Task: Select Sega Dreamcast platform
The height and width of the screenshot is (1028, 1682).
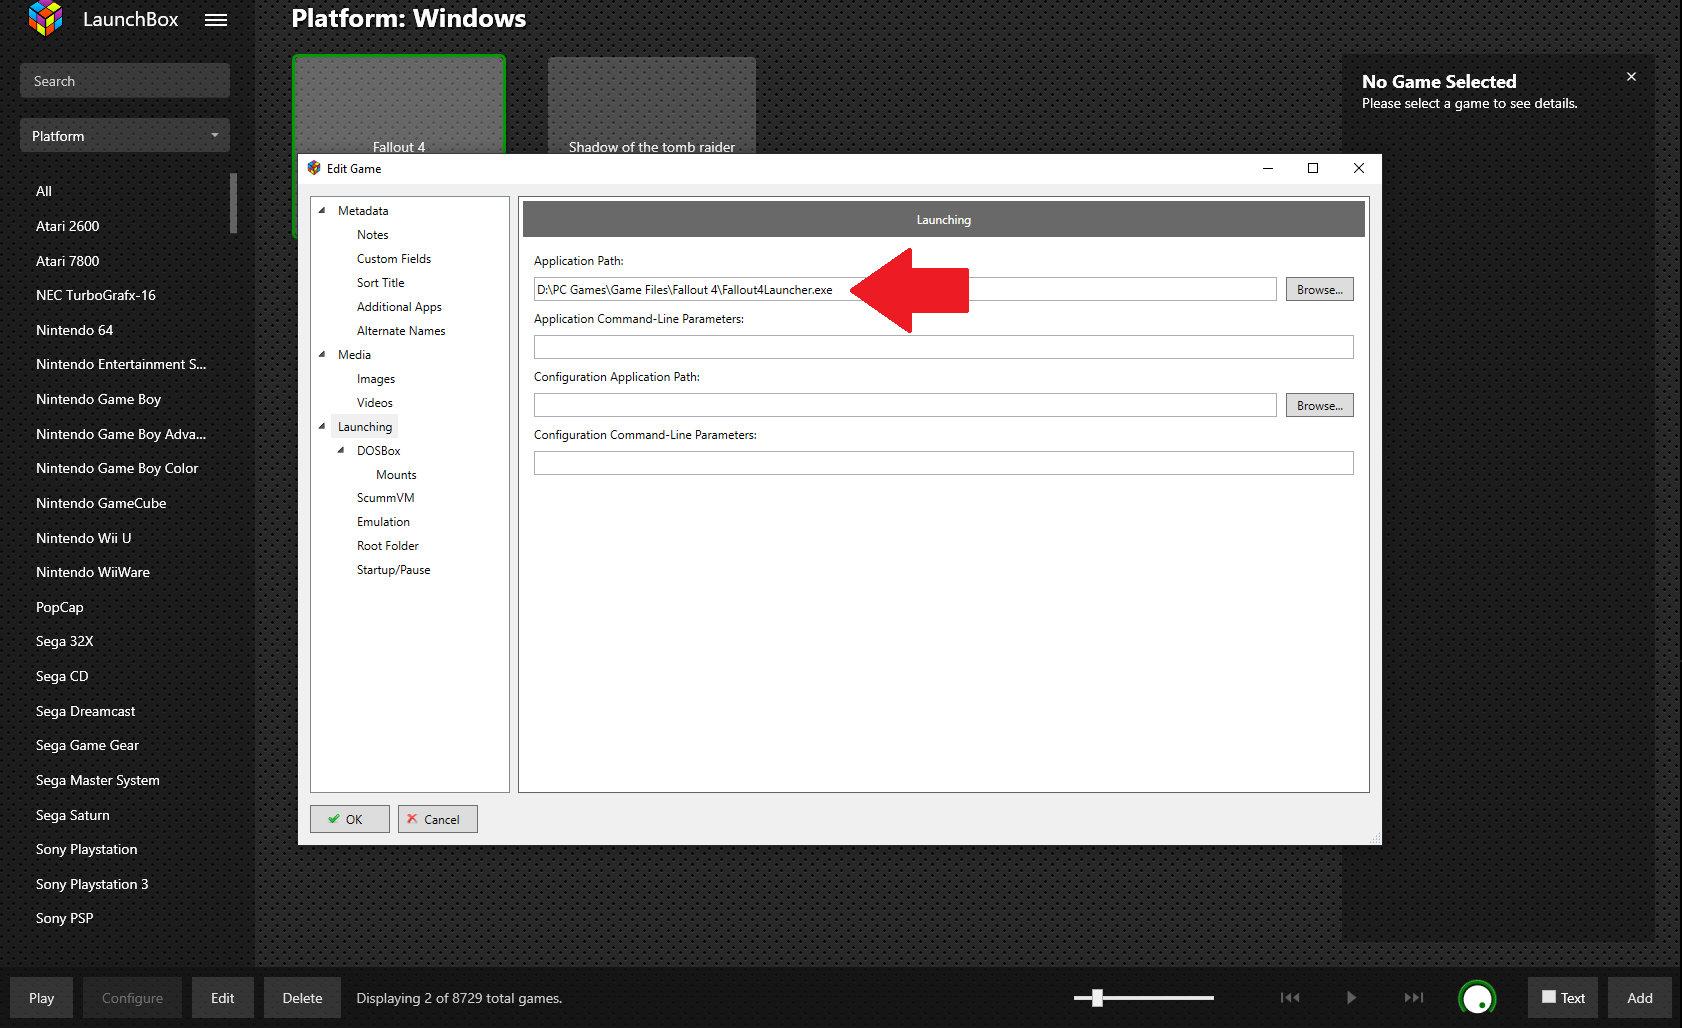Action: click(86, 711)
